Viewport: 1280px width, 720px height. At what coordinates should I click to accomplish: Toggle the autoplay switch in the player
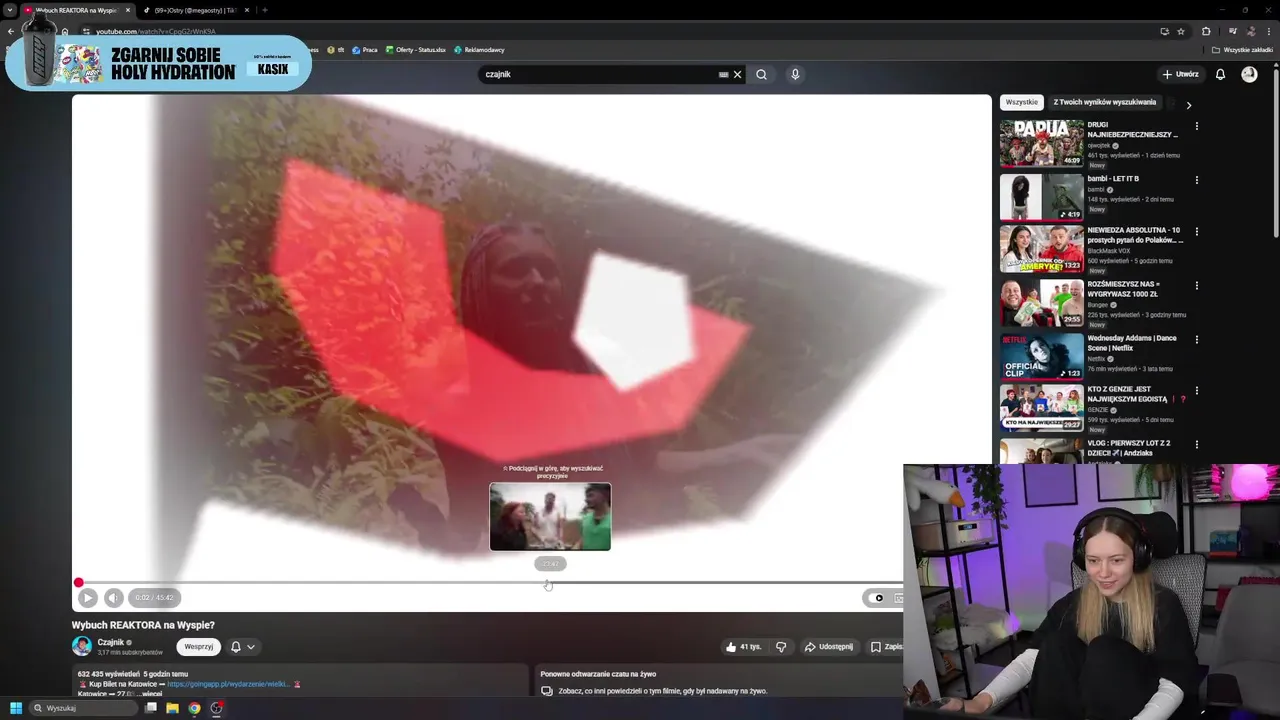(877, 598)
